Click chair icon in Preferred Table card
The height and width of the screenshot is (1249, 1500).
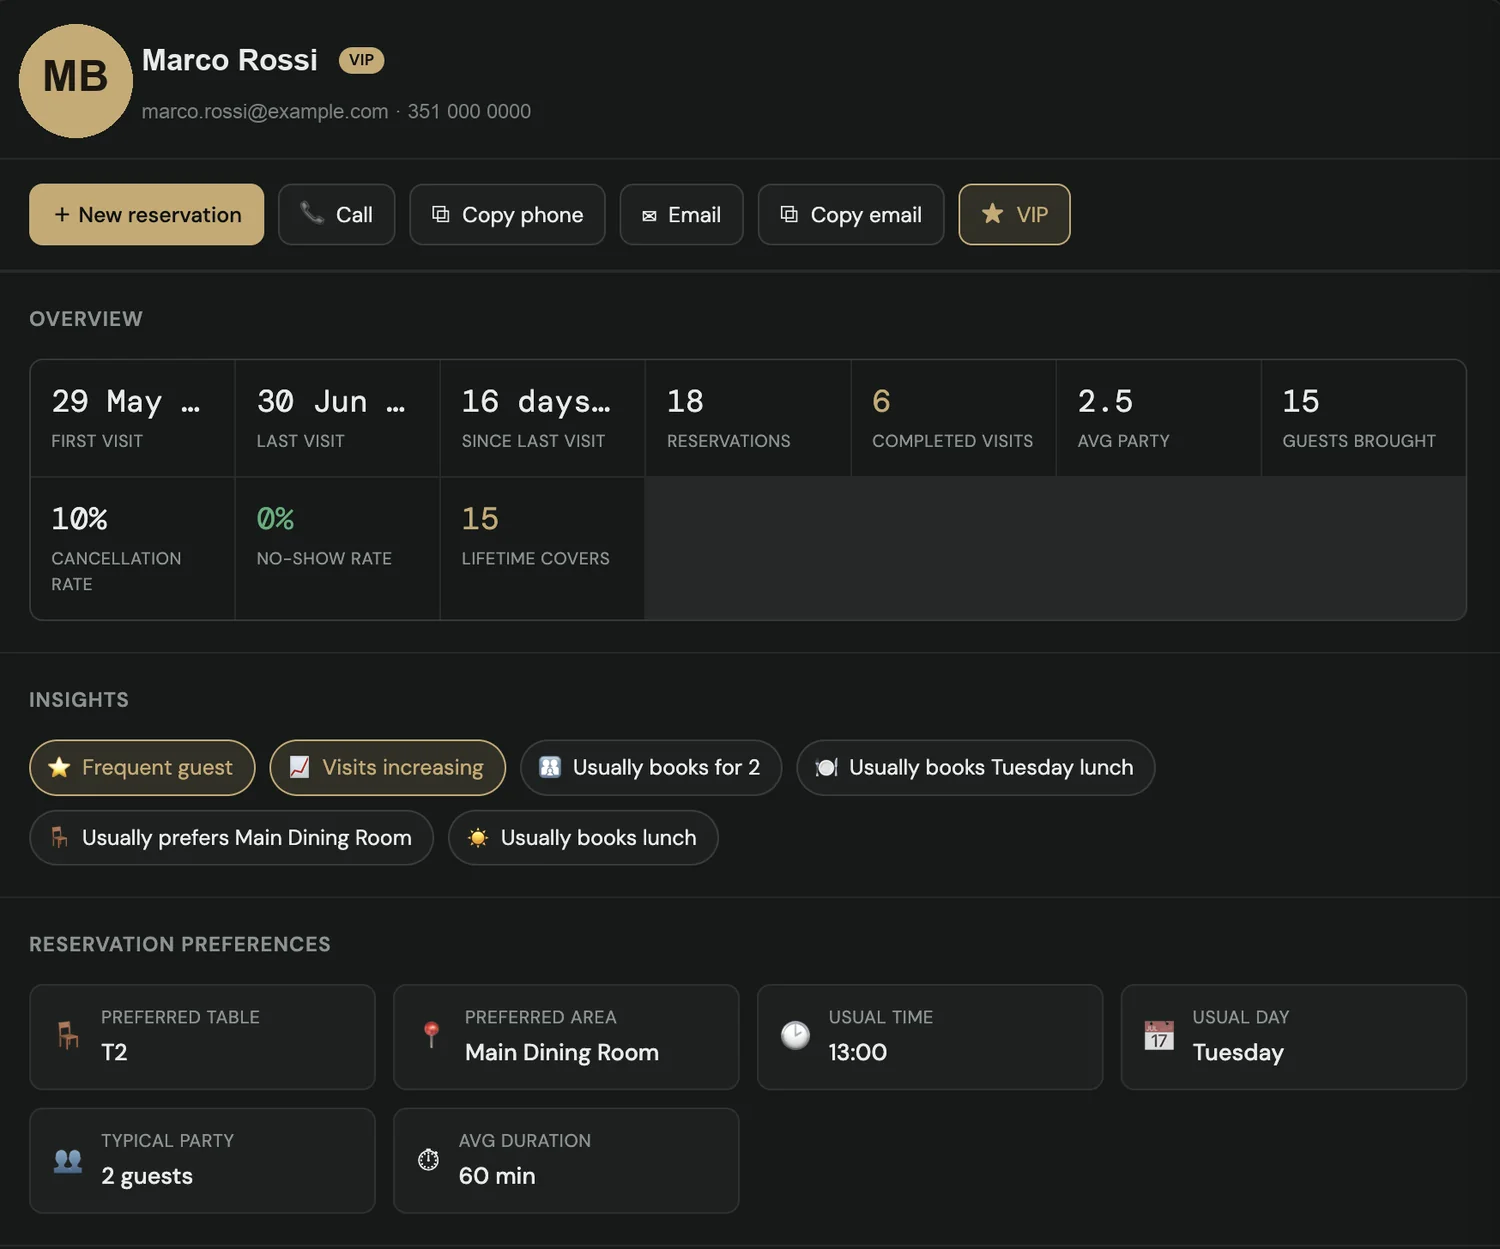(68, 1035)
